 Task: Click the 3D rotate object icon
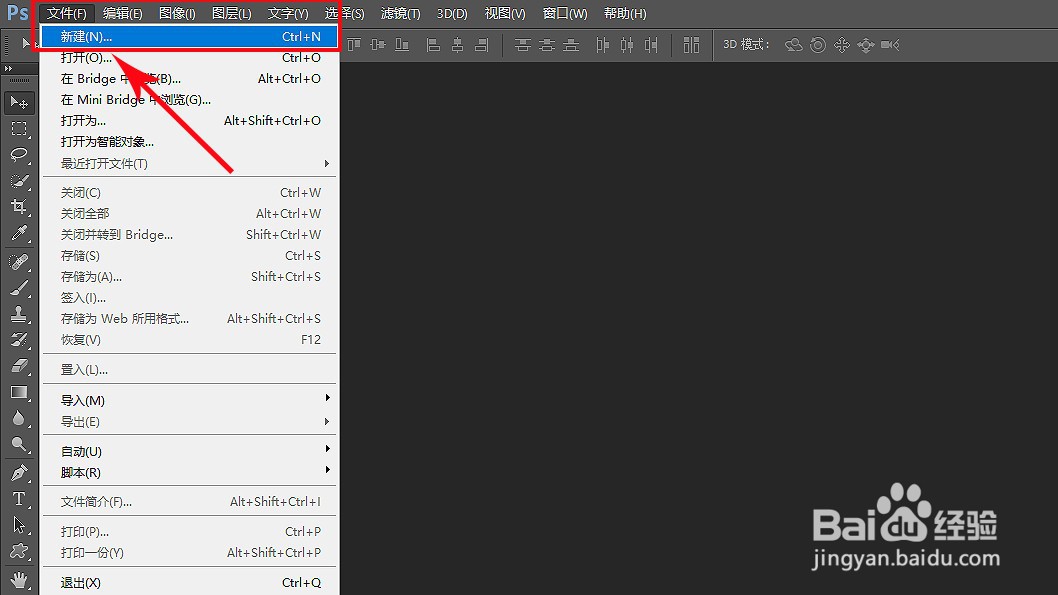pyautogui.click(x=794, y=45)
